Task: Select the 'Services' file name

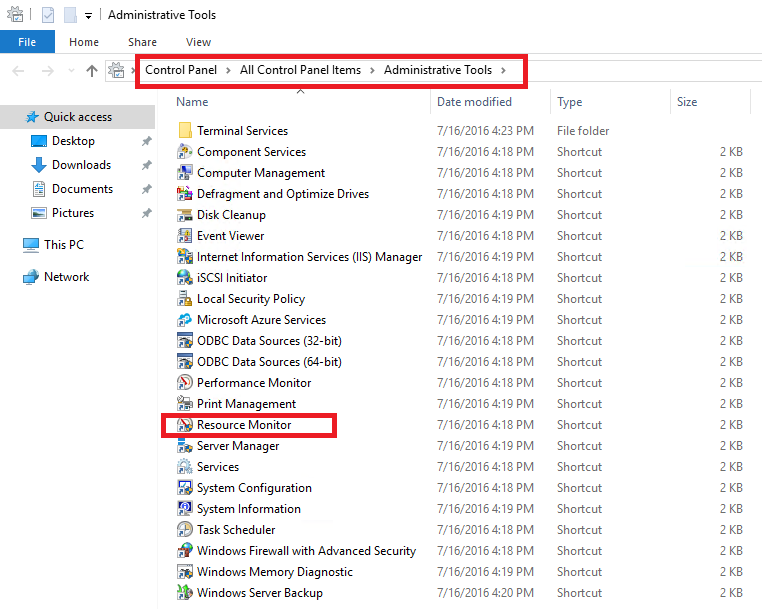Action: coord(218,467)
